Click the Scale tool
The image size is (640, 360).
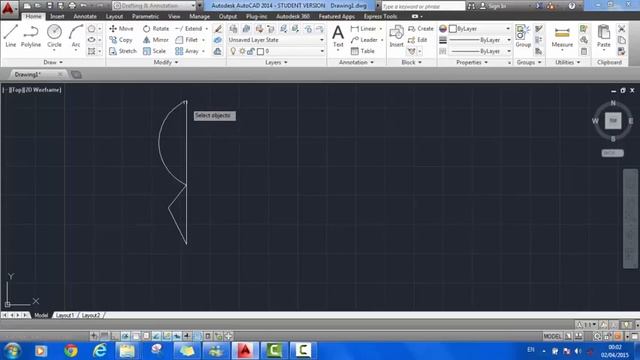click(154, 51)
